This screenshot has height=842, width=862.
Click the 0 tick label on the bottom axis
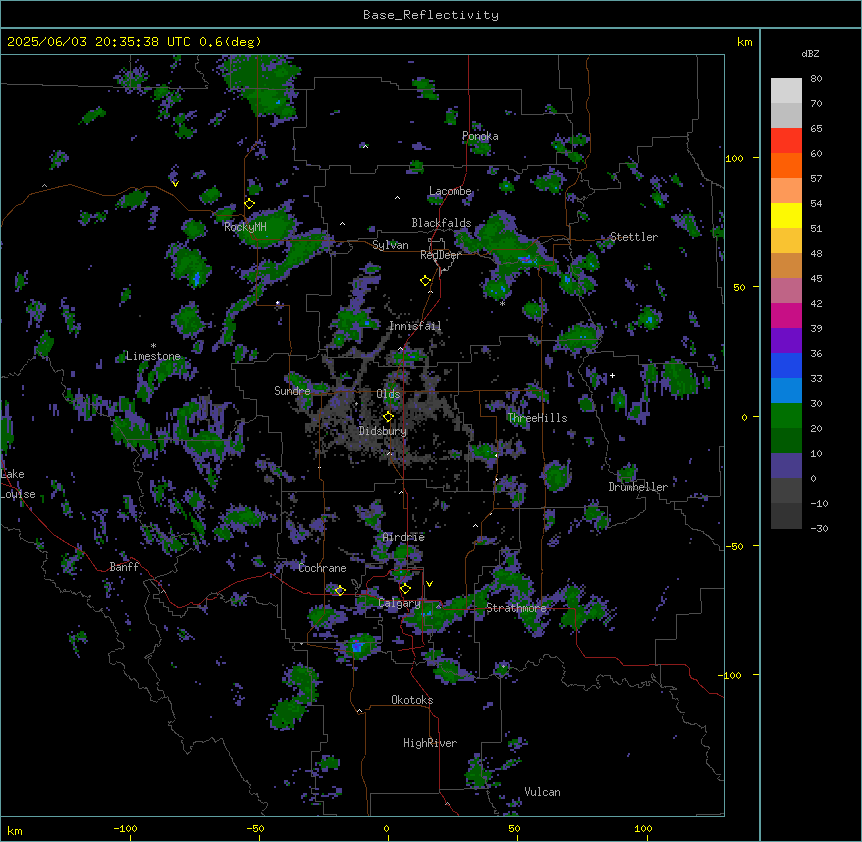386,828
